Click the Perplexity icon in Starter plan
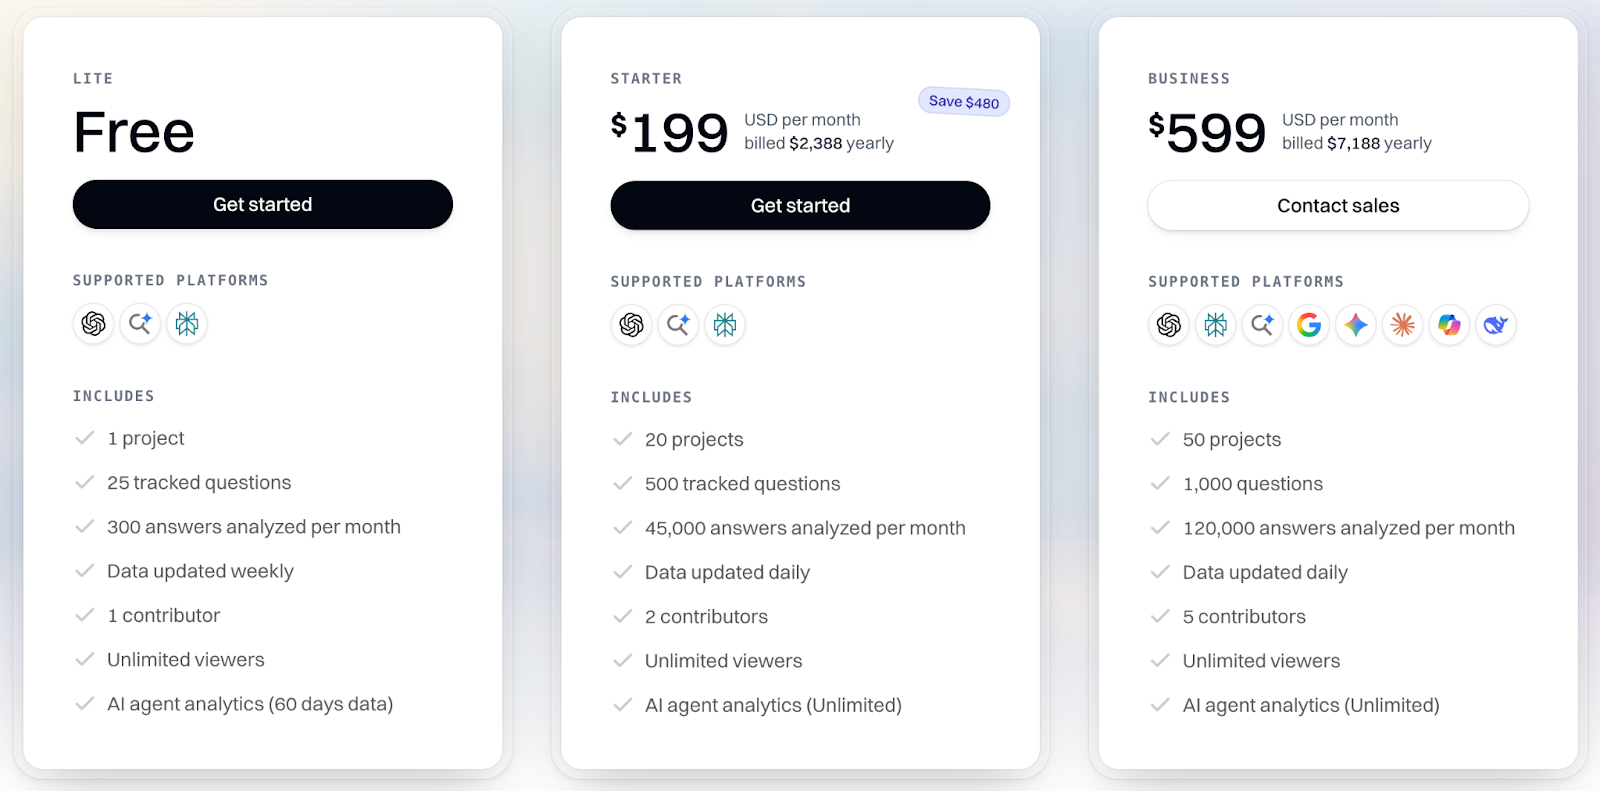This screenshot has height=791, width=1600. [725, 325]
